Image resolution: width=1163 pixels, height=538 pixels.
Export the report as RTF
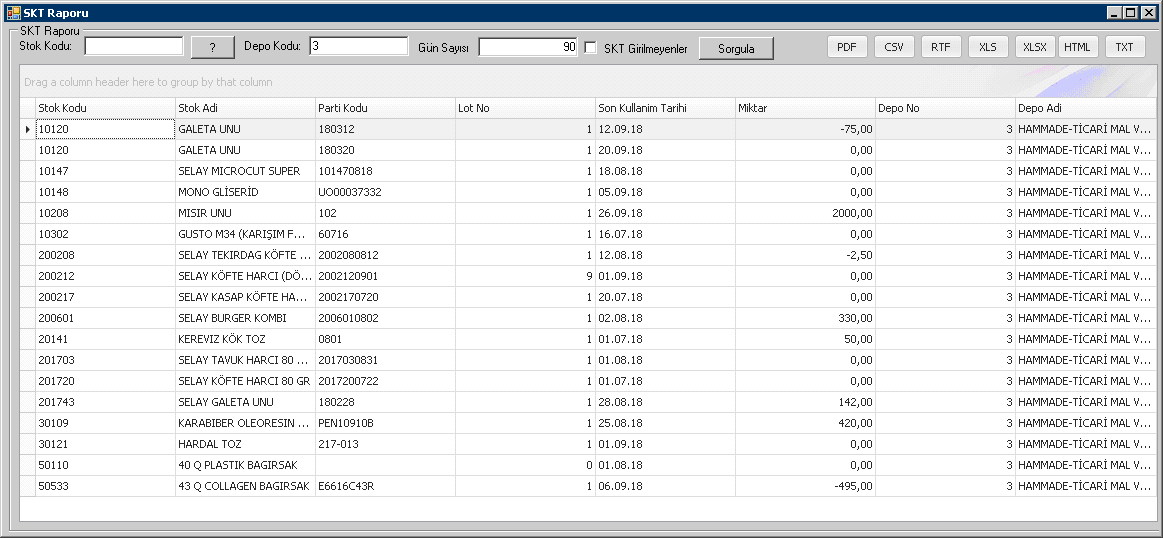point(941,47)
